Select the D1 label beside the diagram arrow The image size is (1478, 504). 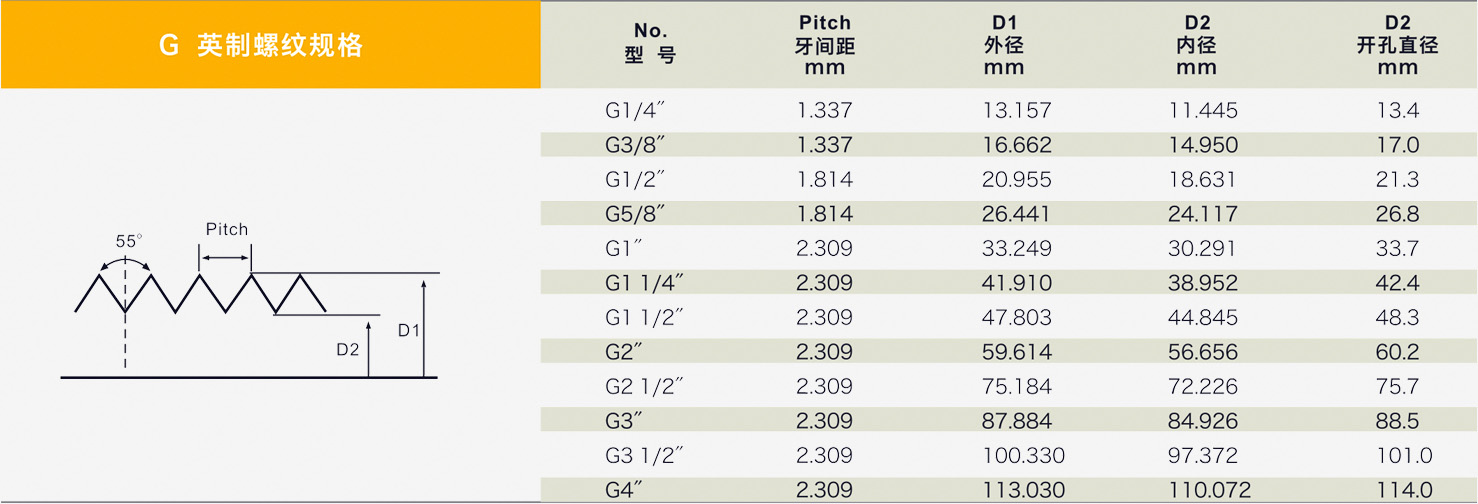(x=409, y=329)
